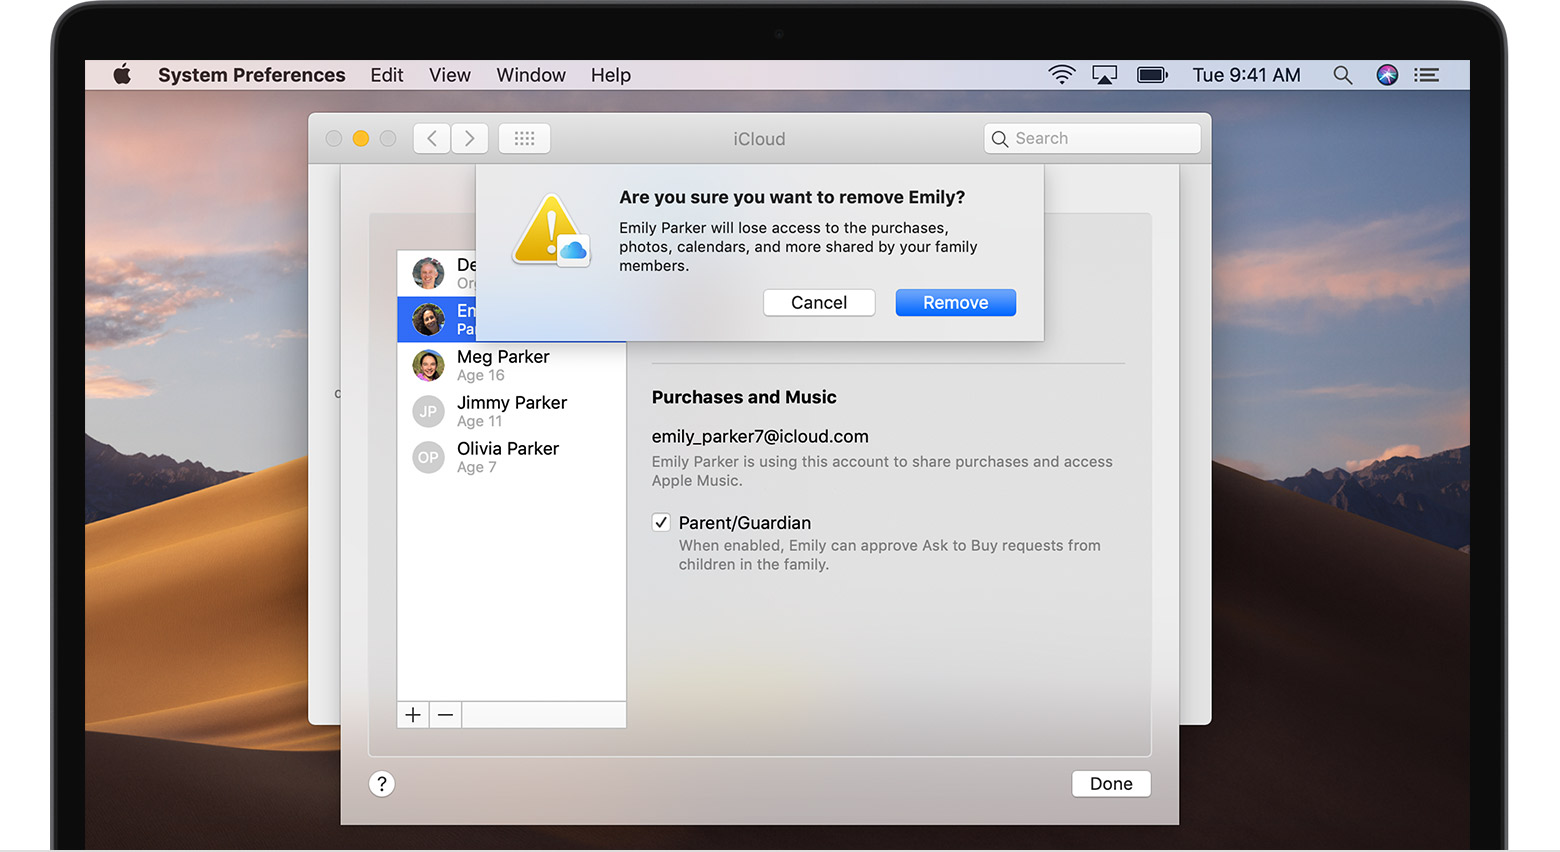Click the OP initials avatar
The width and height of the screenshot is (1560, 852).
pyautogui.click(x=428, y=457)
